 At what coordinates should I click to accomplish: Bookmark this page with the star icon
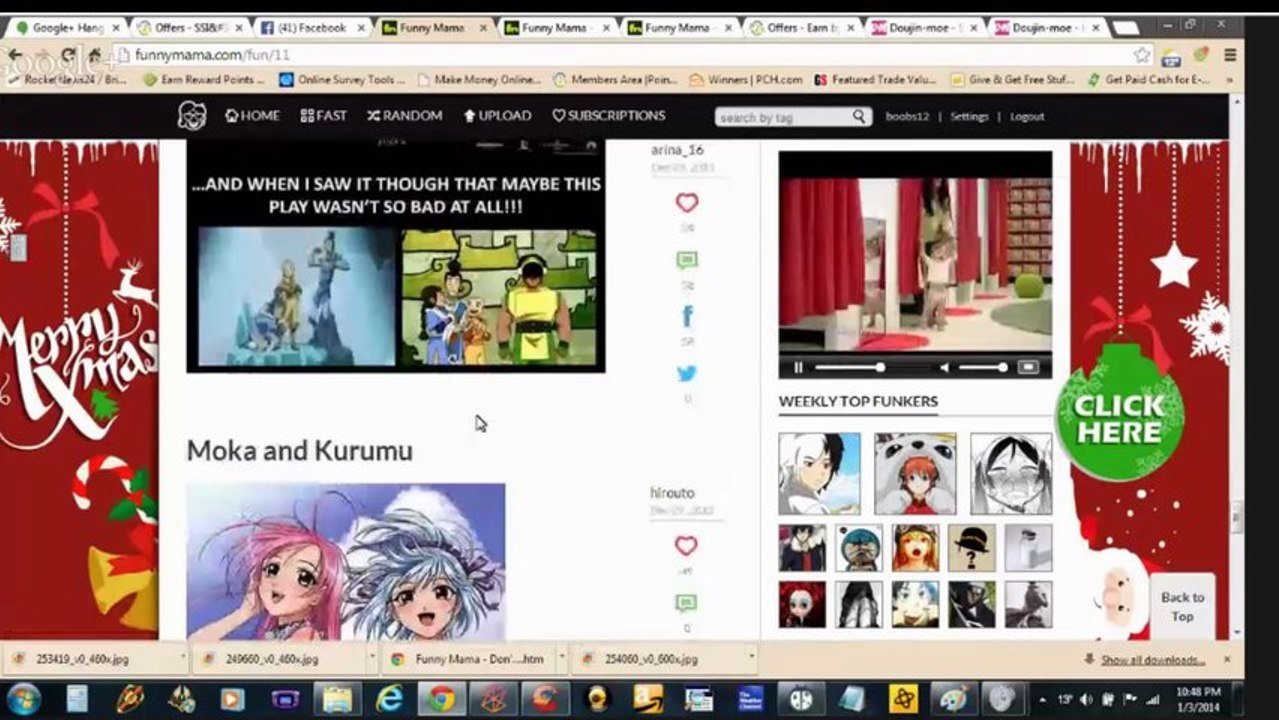(x=1142, y=55)
